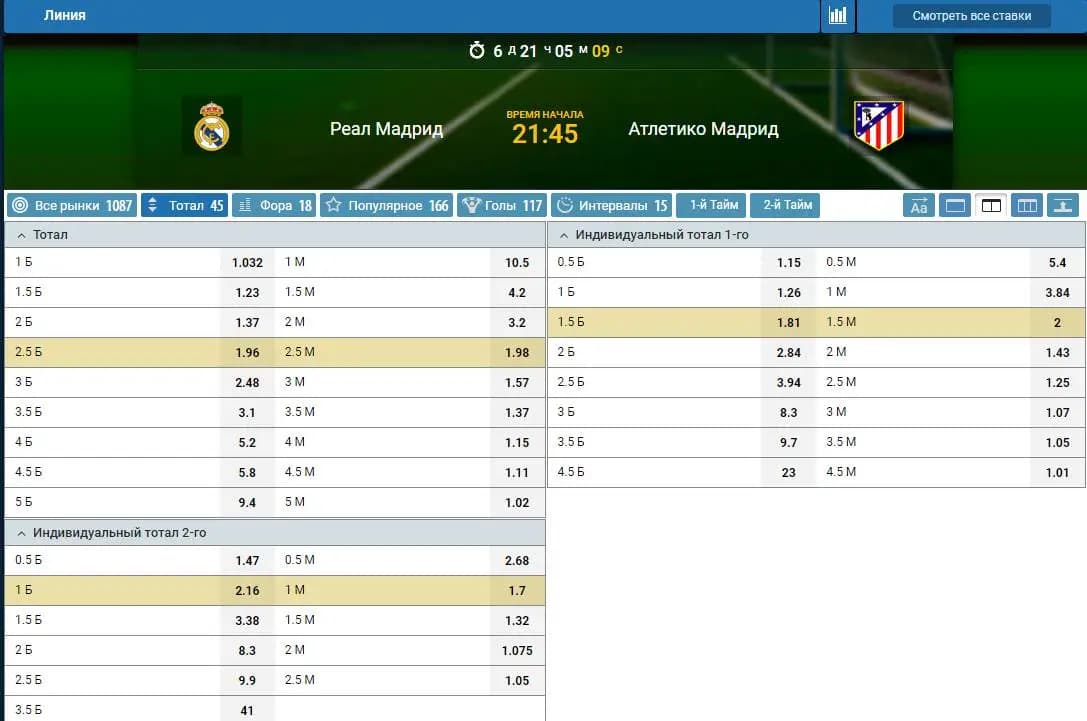Viewport: 1087px width, 721px height.
Task: Select 1-го team 1 М odds 3.84
Action: click(1057, 293)
